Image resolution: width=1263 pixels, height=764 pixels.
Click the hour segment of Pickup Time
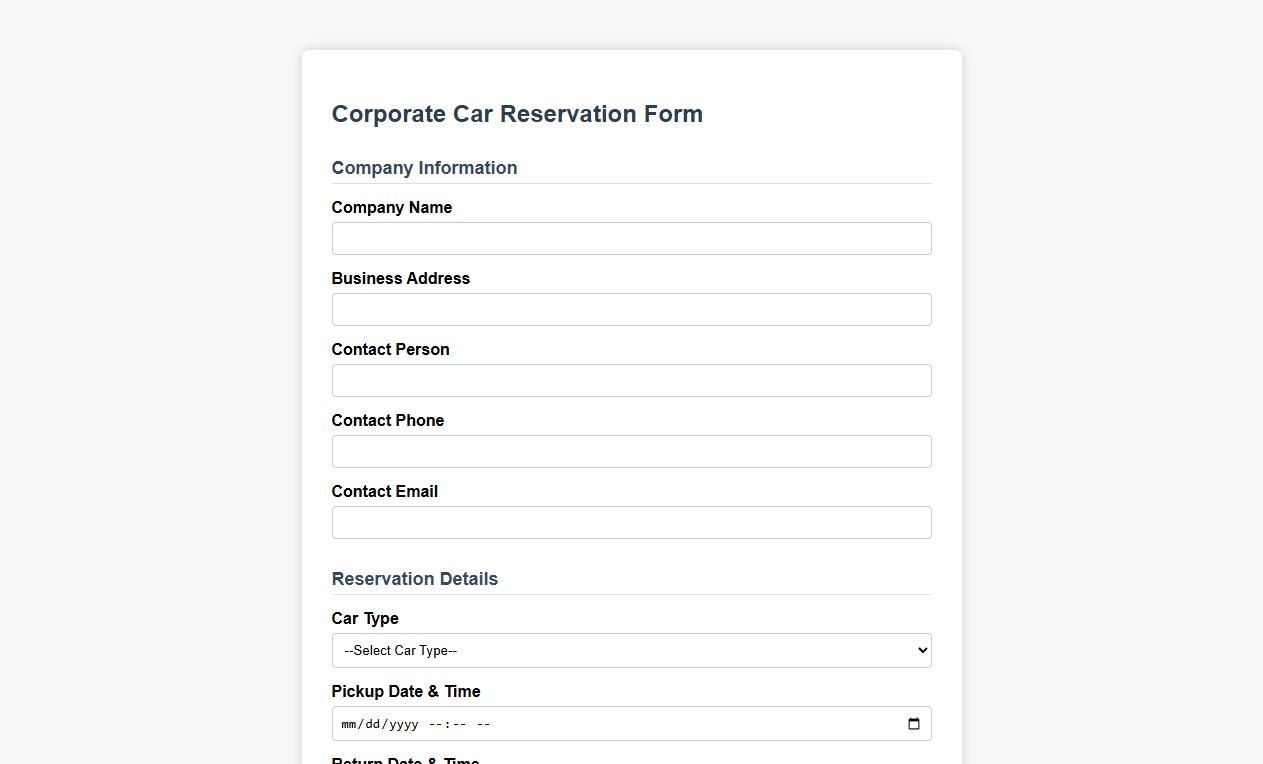tap(434, 723)
